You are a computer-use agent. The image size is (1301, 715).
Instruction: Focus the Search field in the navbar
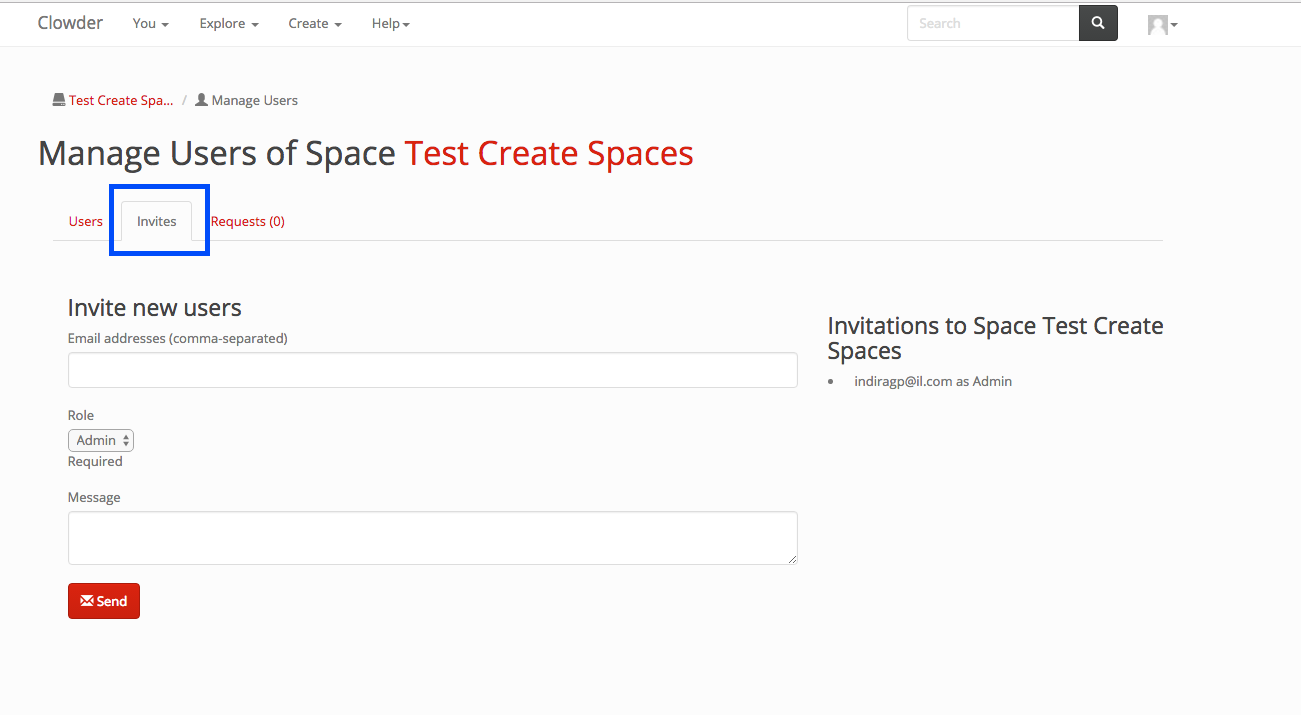point(992,23)
